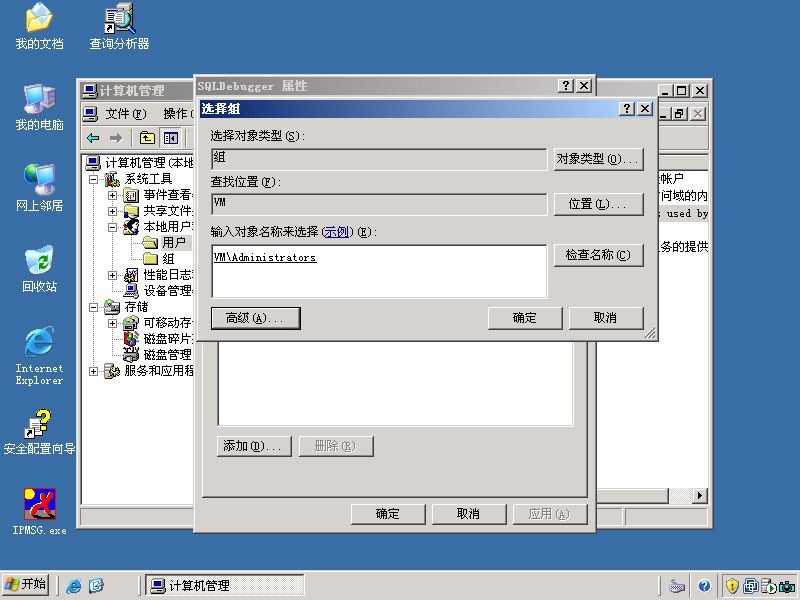Select 事件查看器 tree node
The height and width of the screenshot is (600, 800).
tap(166, 195)
